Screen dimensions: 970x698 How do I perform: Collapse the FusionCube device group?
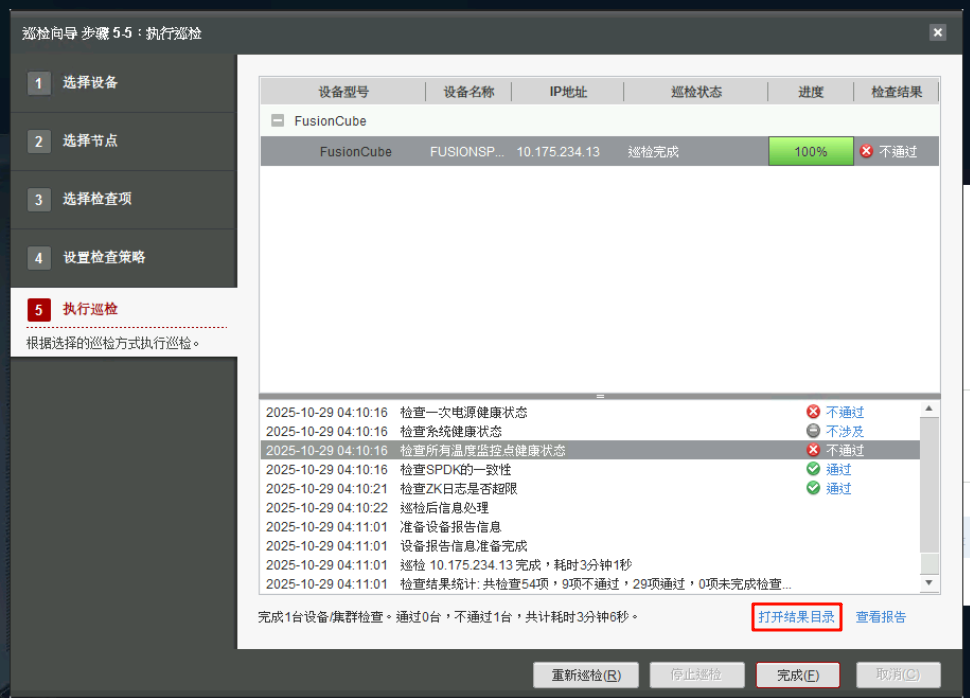pyautogui.click(x=278, y=121)
